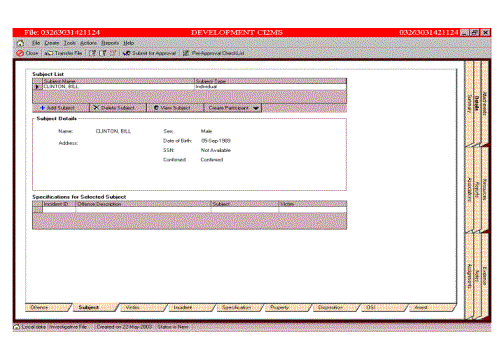The width and height of the screenshot is (504, 360).
Task: Open the Tools menu
Action: coord(70,43)
